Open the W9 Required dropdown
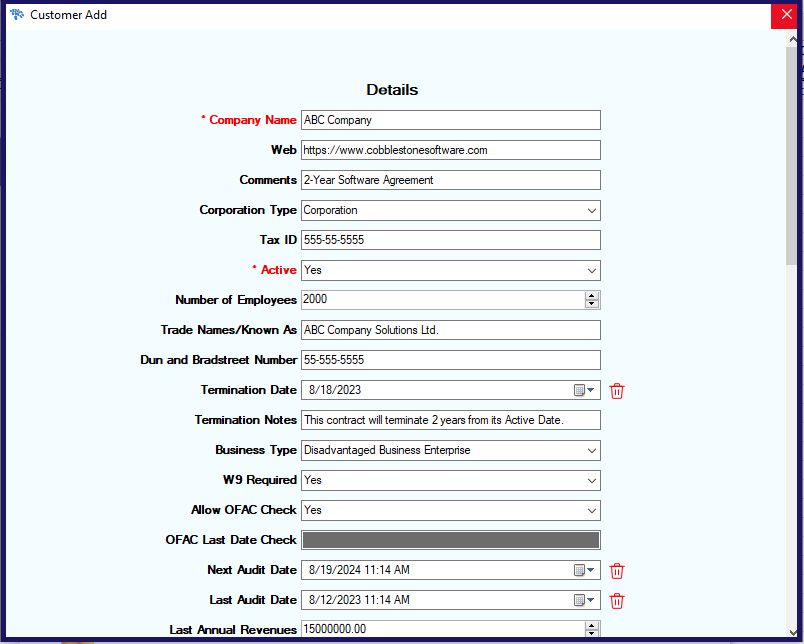Image resolution: width=804 pixels, height=644 pixels. [592, 480]
